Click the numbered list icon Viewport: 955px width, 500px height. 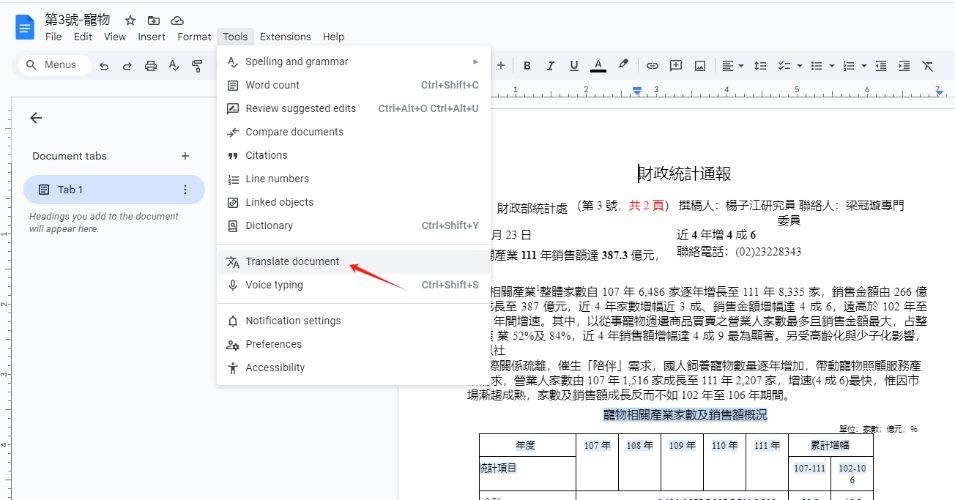849,66
